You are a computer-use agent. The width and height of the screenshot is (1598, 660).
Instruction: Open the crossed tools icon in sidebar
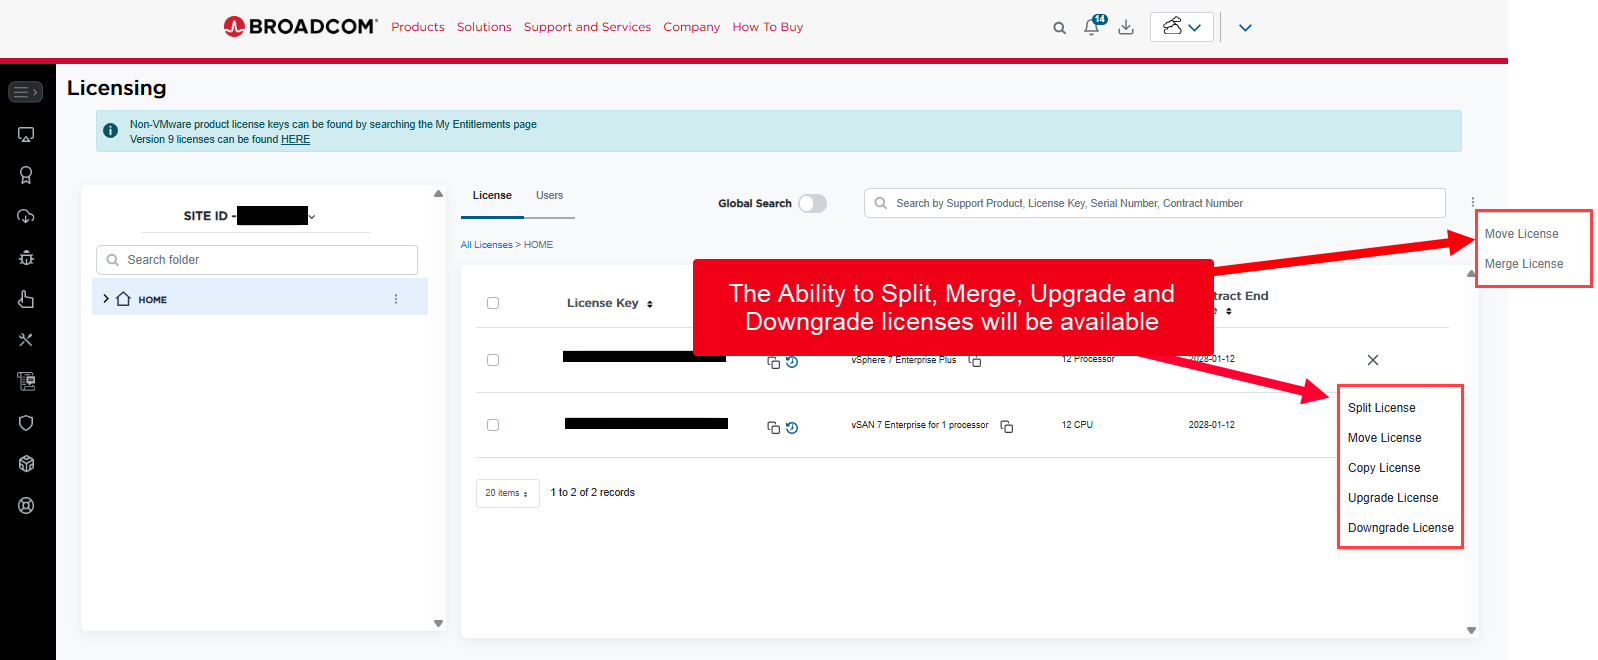(26, 340)
